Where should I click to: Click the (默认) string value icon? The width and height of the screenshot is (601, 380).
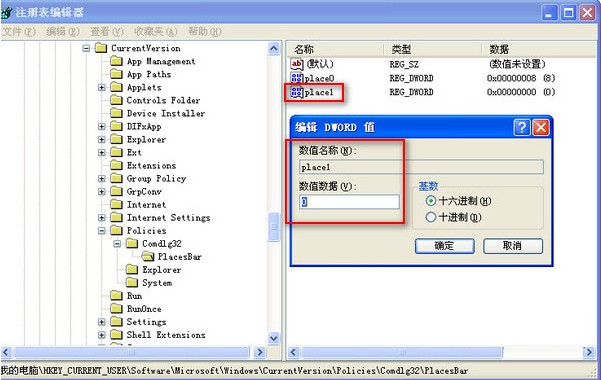point(297,64)
